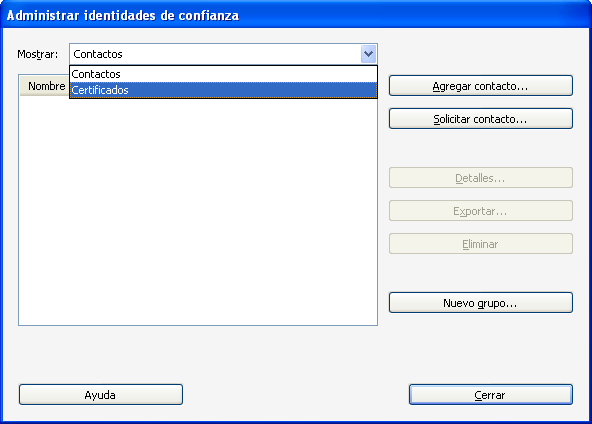Click the Eliminar button

click(x=481, y=244)
